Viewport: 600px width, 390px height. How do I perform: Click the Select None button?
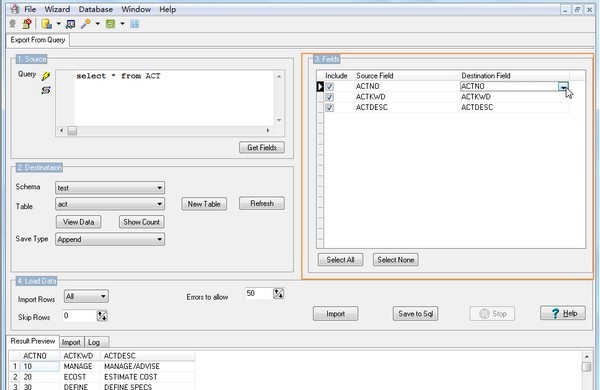pos(396,260)
